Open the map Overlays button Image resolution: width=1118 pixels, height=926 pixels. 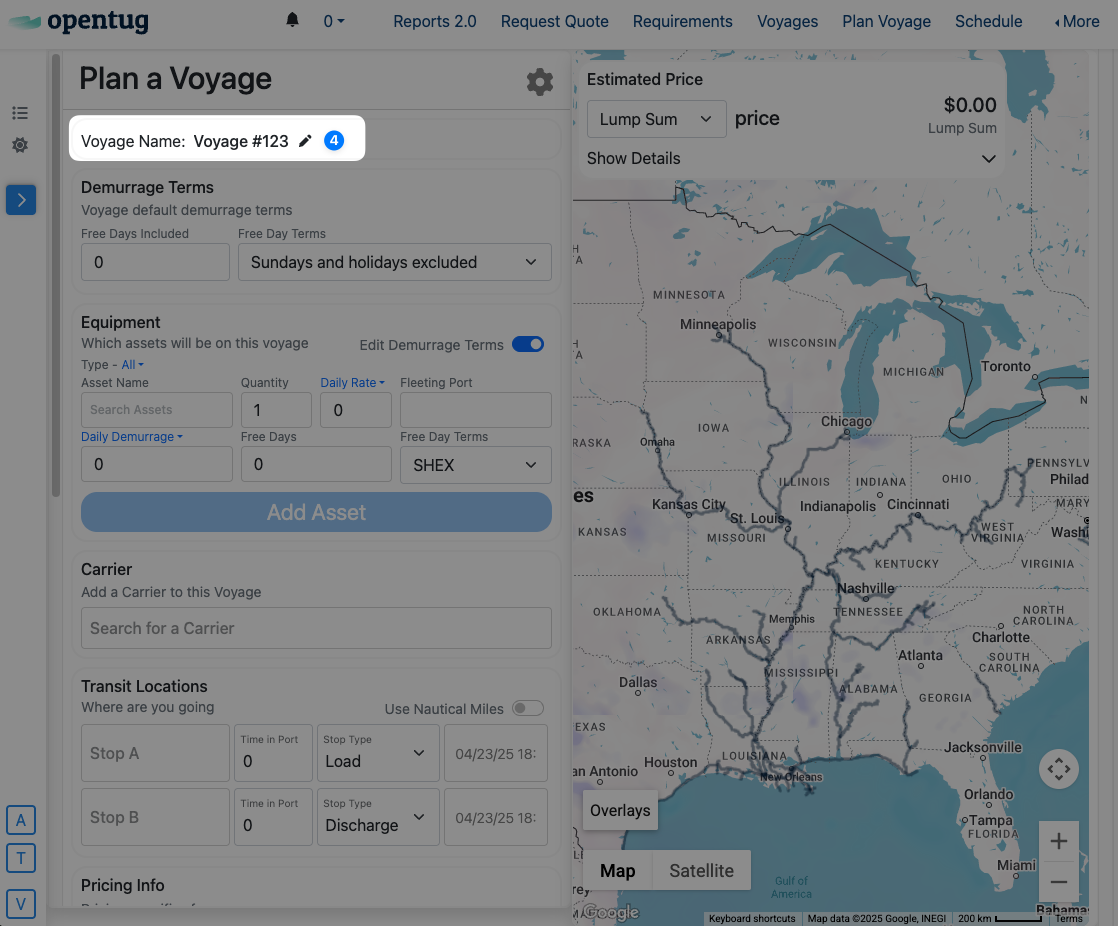pos(620,810)
